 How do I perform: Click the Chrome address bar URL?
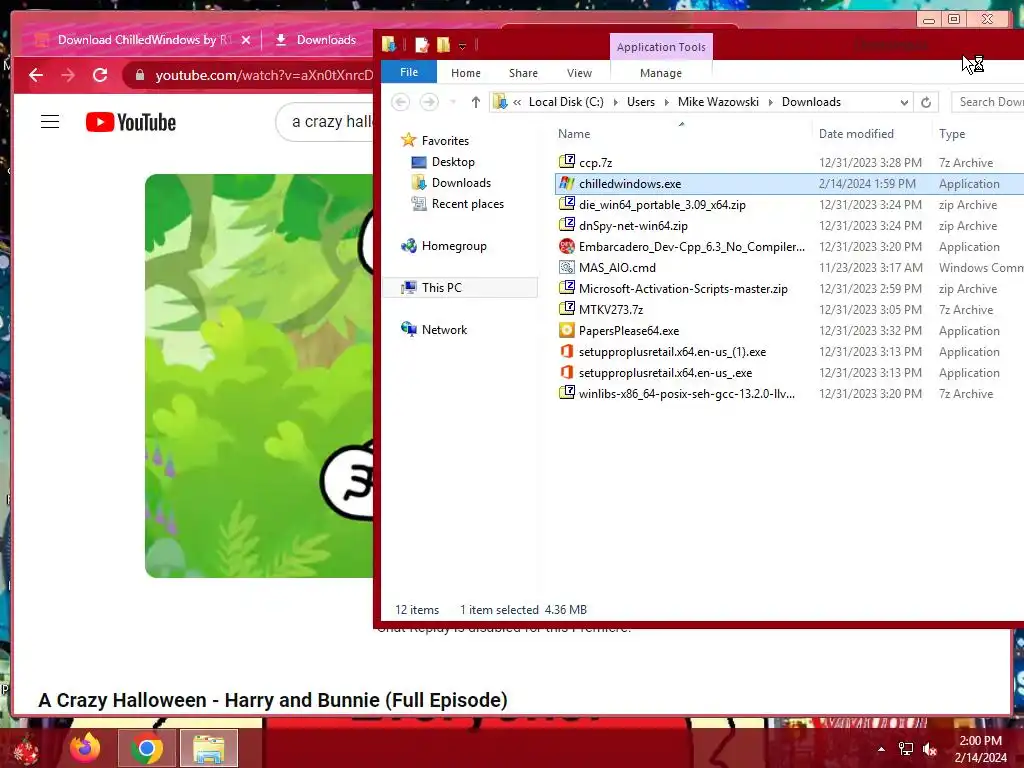pos(264,75)
